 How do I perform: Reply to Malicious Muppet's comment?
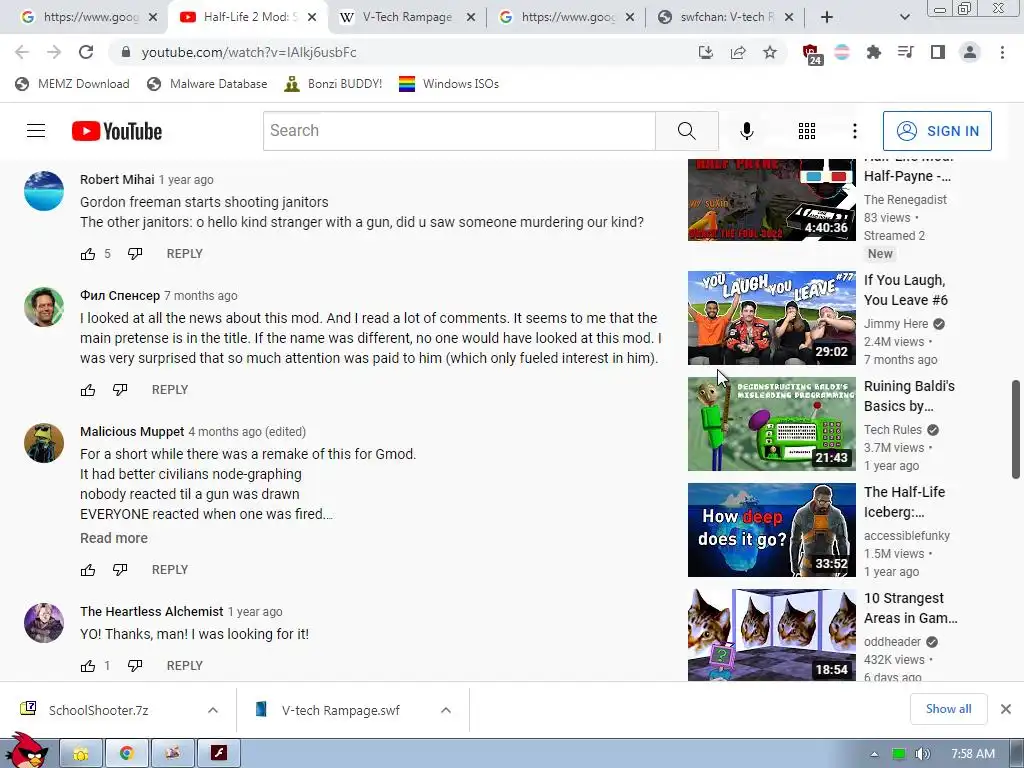(x=170, y=570)
